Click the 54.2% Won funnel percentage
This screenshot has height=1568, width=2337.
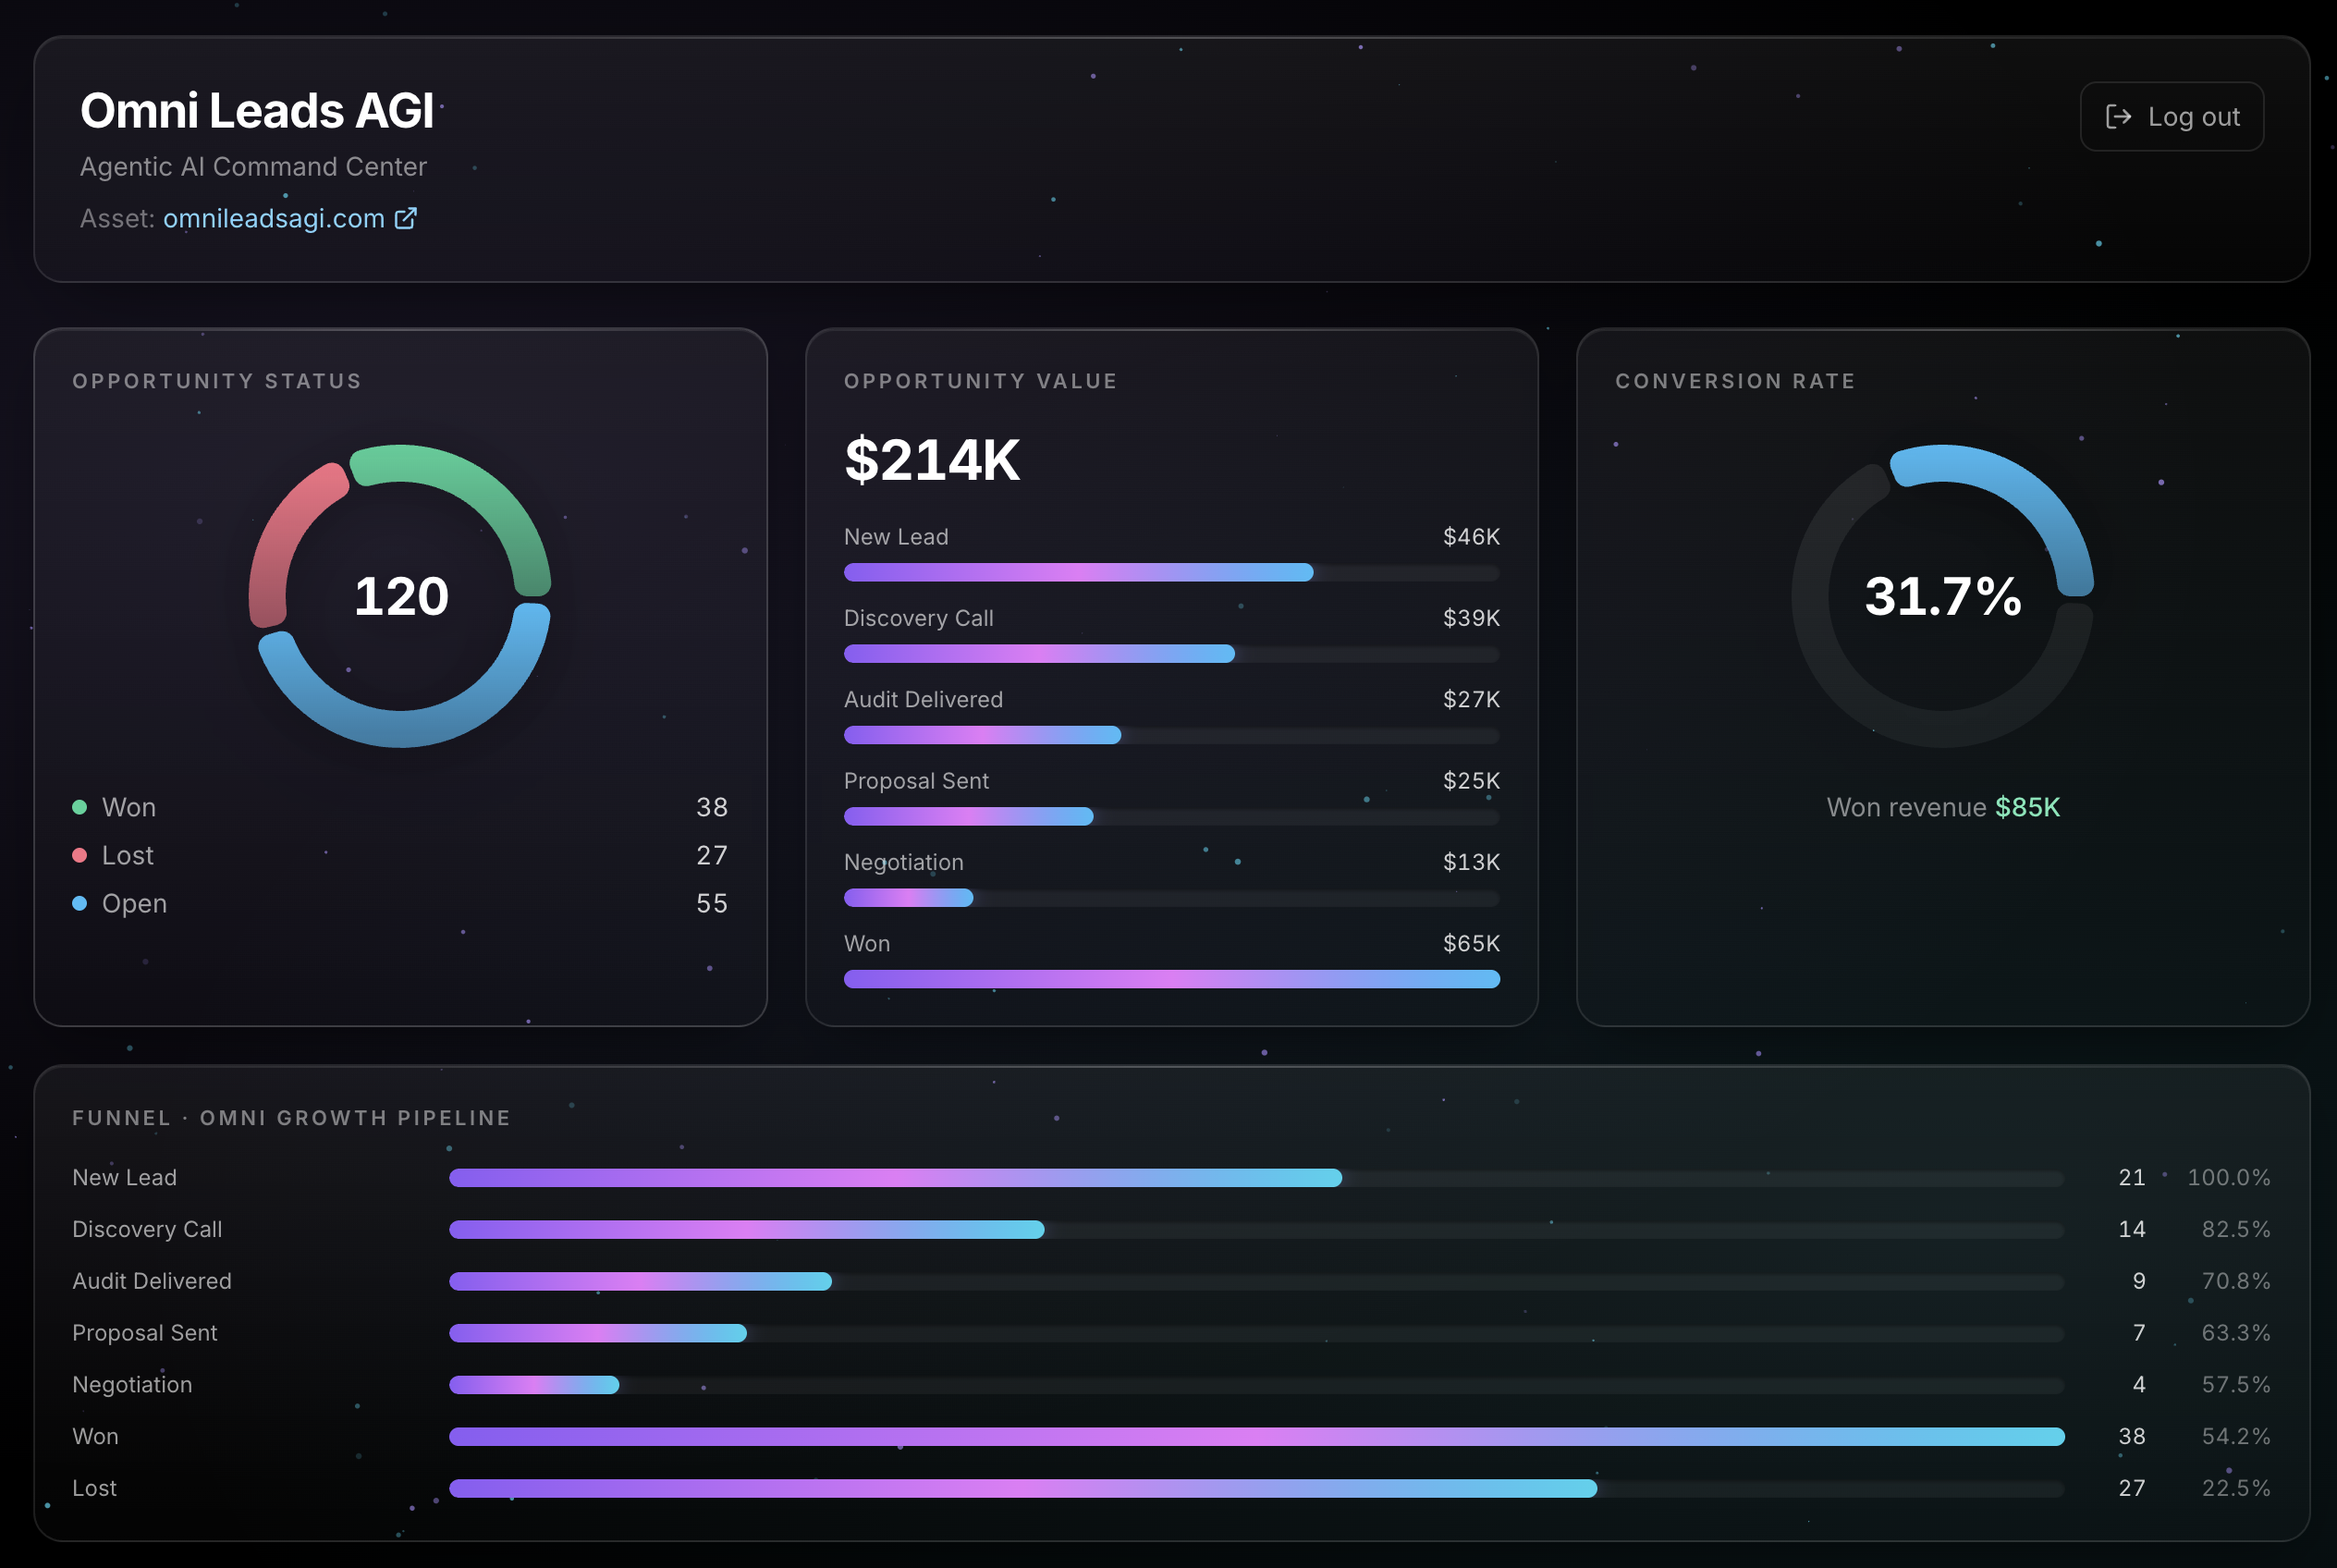(2236, 1436)
